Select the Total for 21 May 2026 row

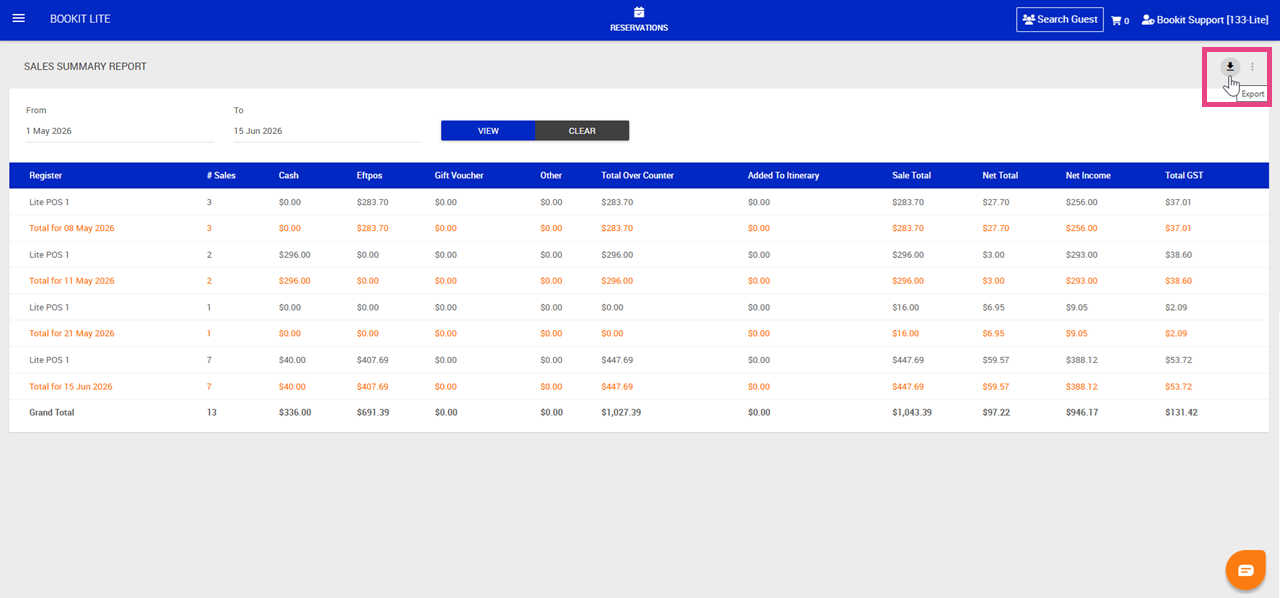(639, 333)
